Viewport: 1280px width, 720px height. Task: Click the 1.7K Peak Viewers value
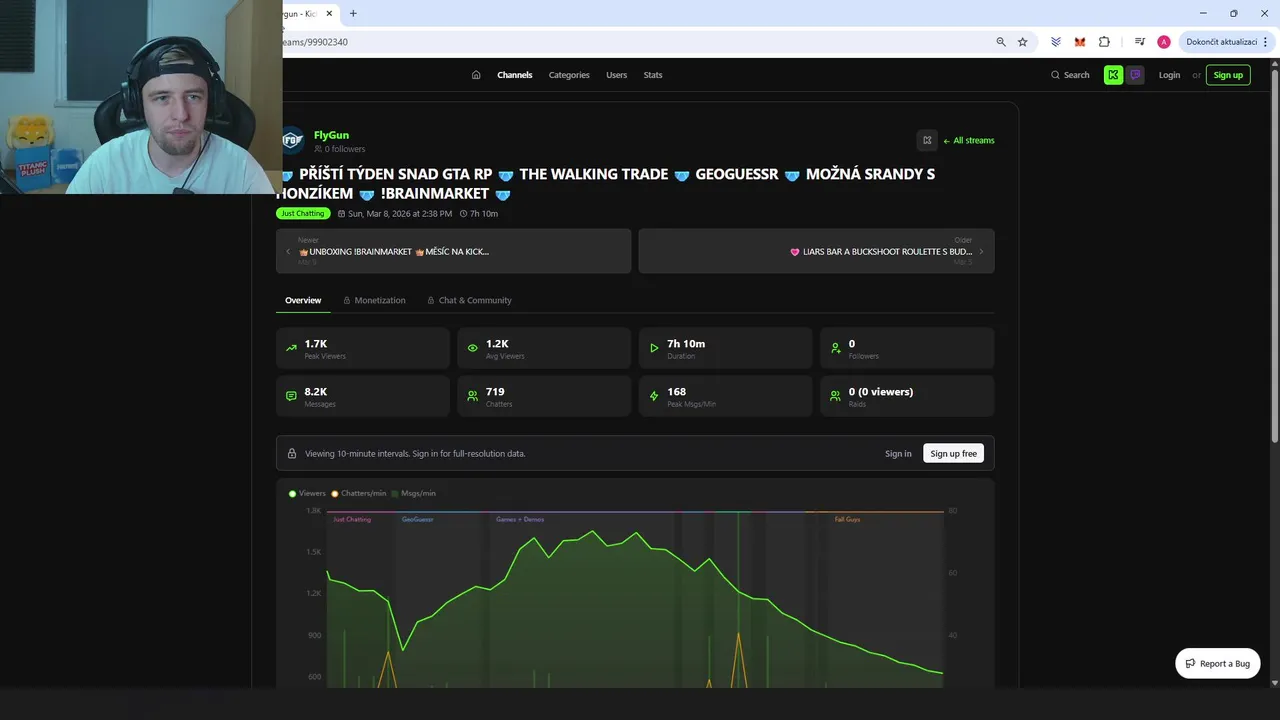(316, 343)
